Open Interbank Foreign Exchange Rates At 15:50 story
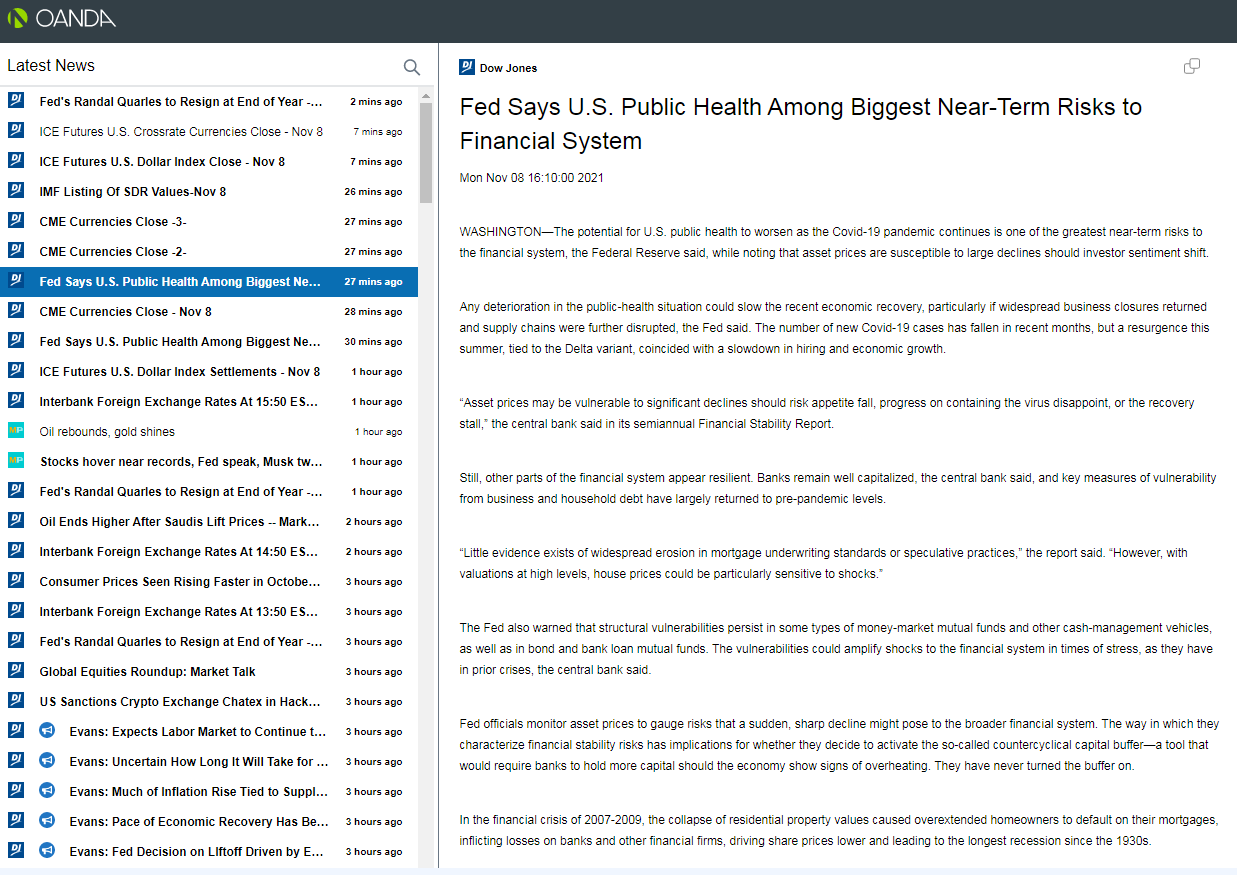Image resolution: width=1237 pixels, height=875 pixels. [x=179, y=402]
